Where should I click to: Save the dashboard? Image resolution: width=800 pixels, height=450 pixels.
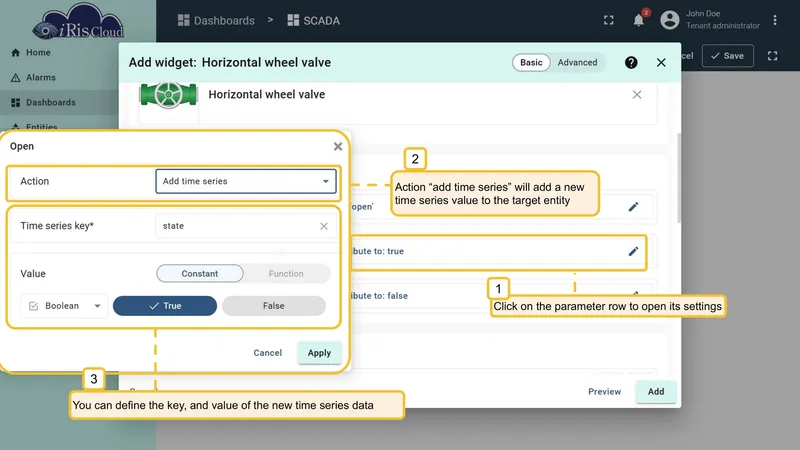coord(728,56)
